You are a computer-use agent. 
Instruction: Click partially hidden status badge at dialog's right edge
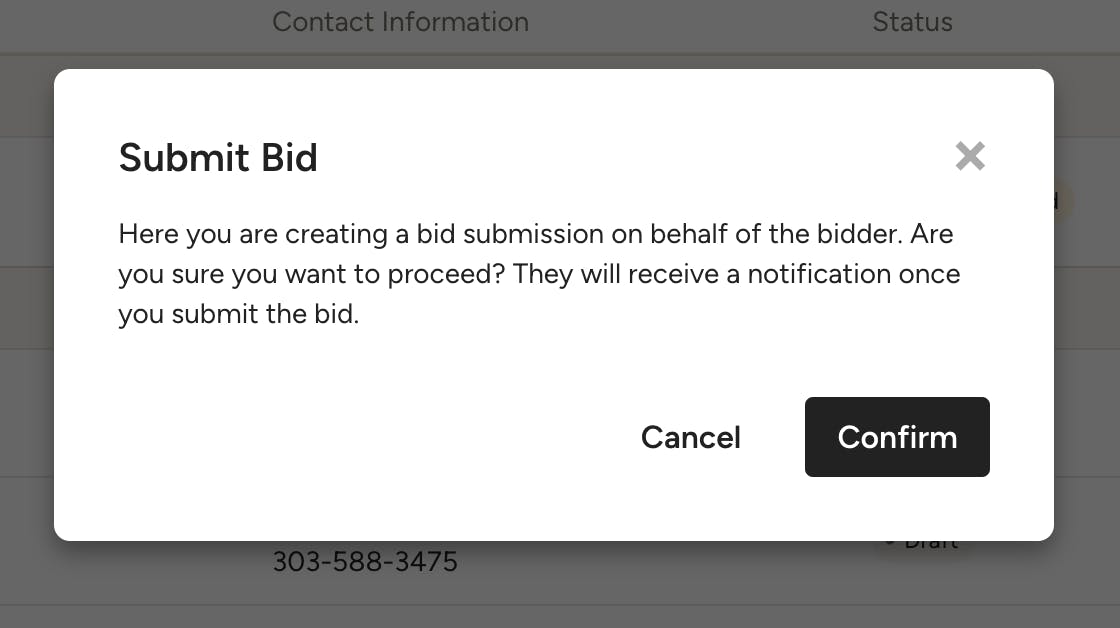pos(1062,202)
